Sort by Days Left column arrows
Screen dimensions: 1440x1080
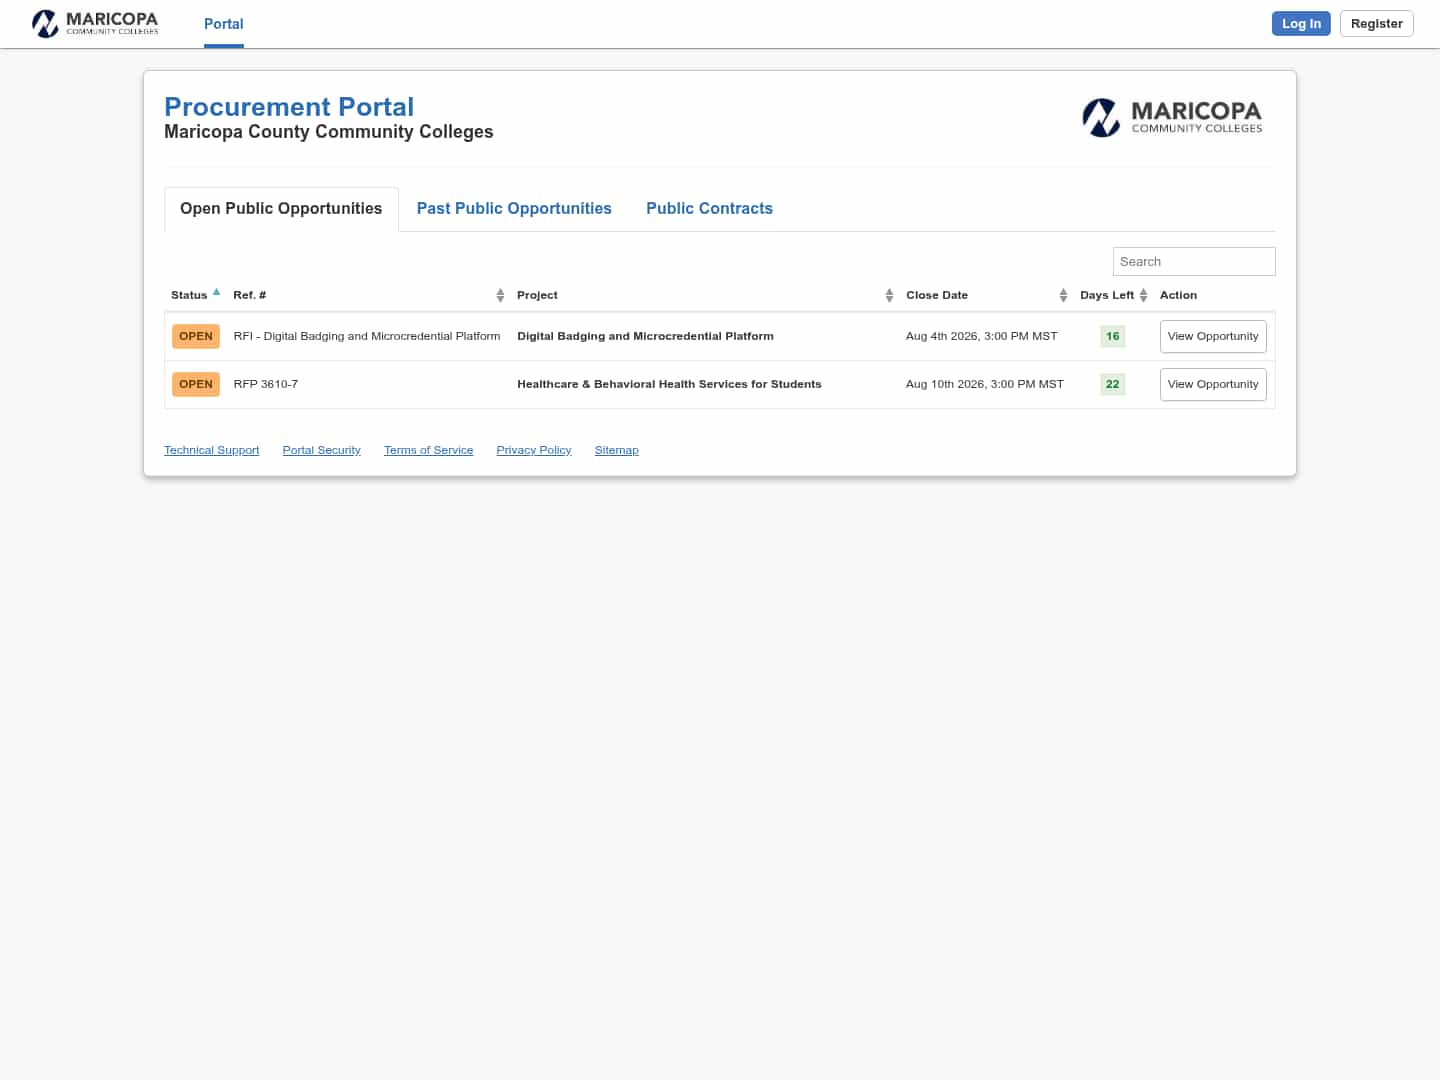click(x=1143, y=295)
